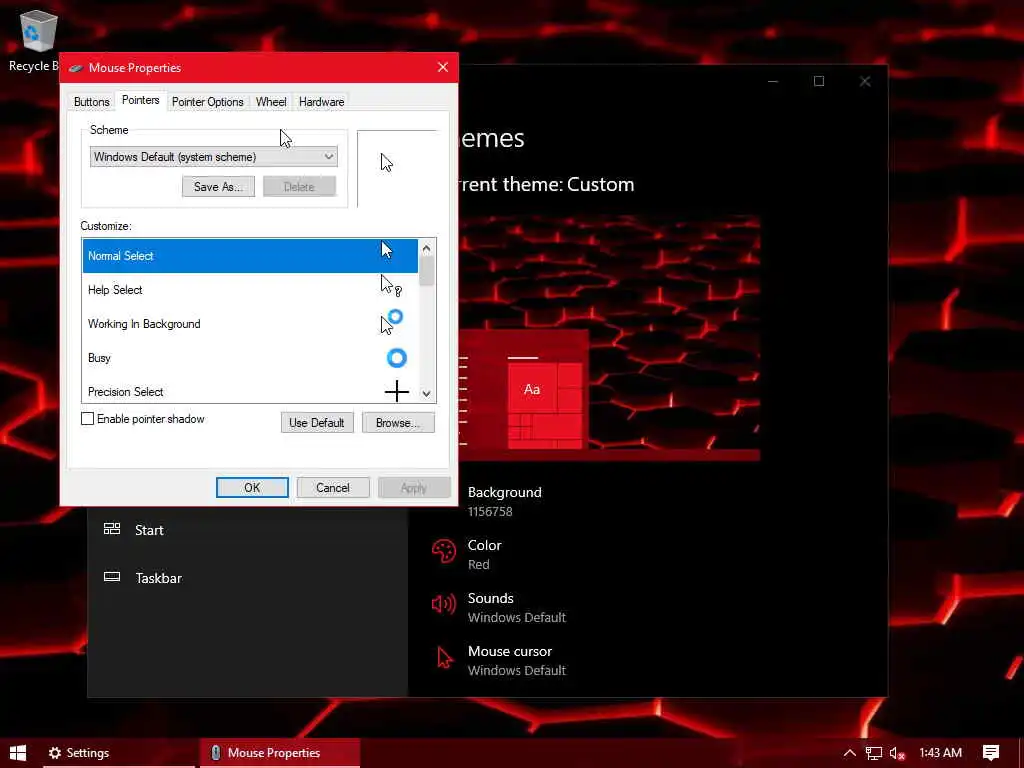Open the Action Center notification icon

click(x=991, y=753)
